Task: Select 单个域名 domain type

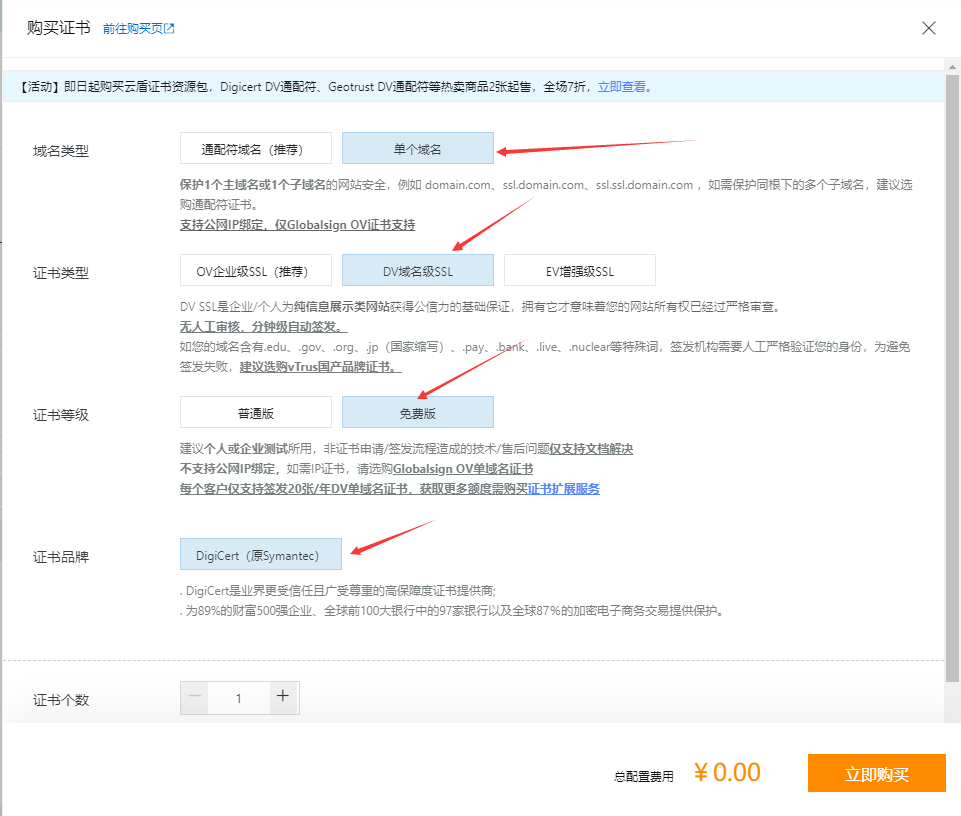Action: pos(417,149)
